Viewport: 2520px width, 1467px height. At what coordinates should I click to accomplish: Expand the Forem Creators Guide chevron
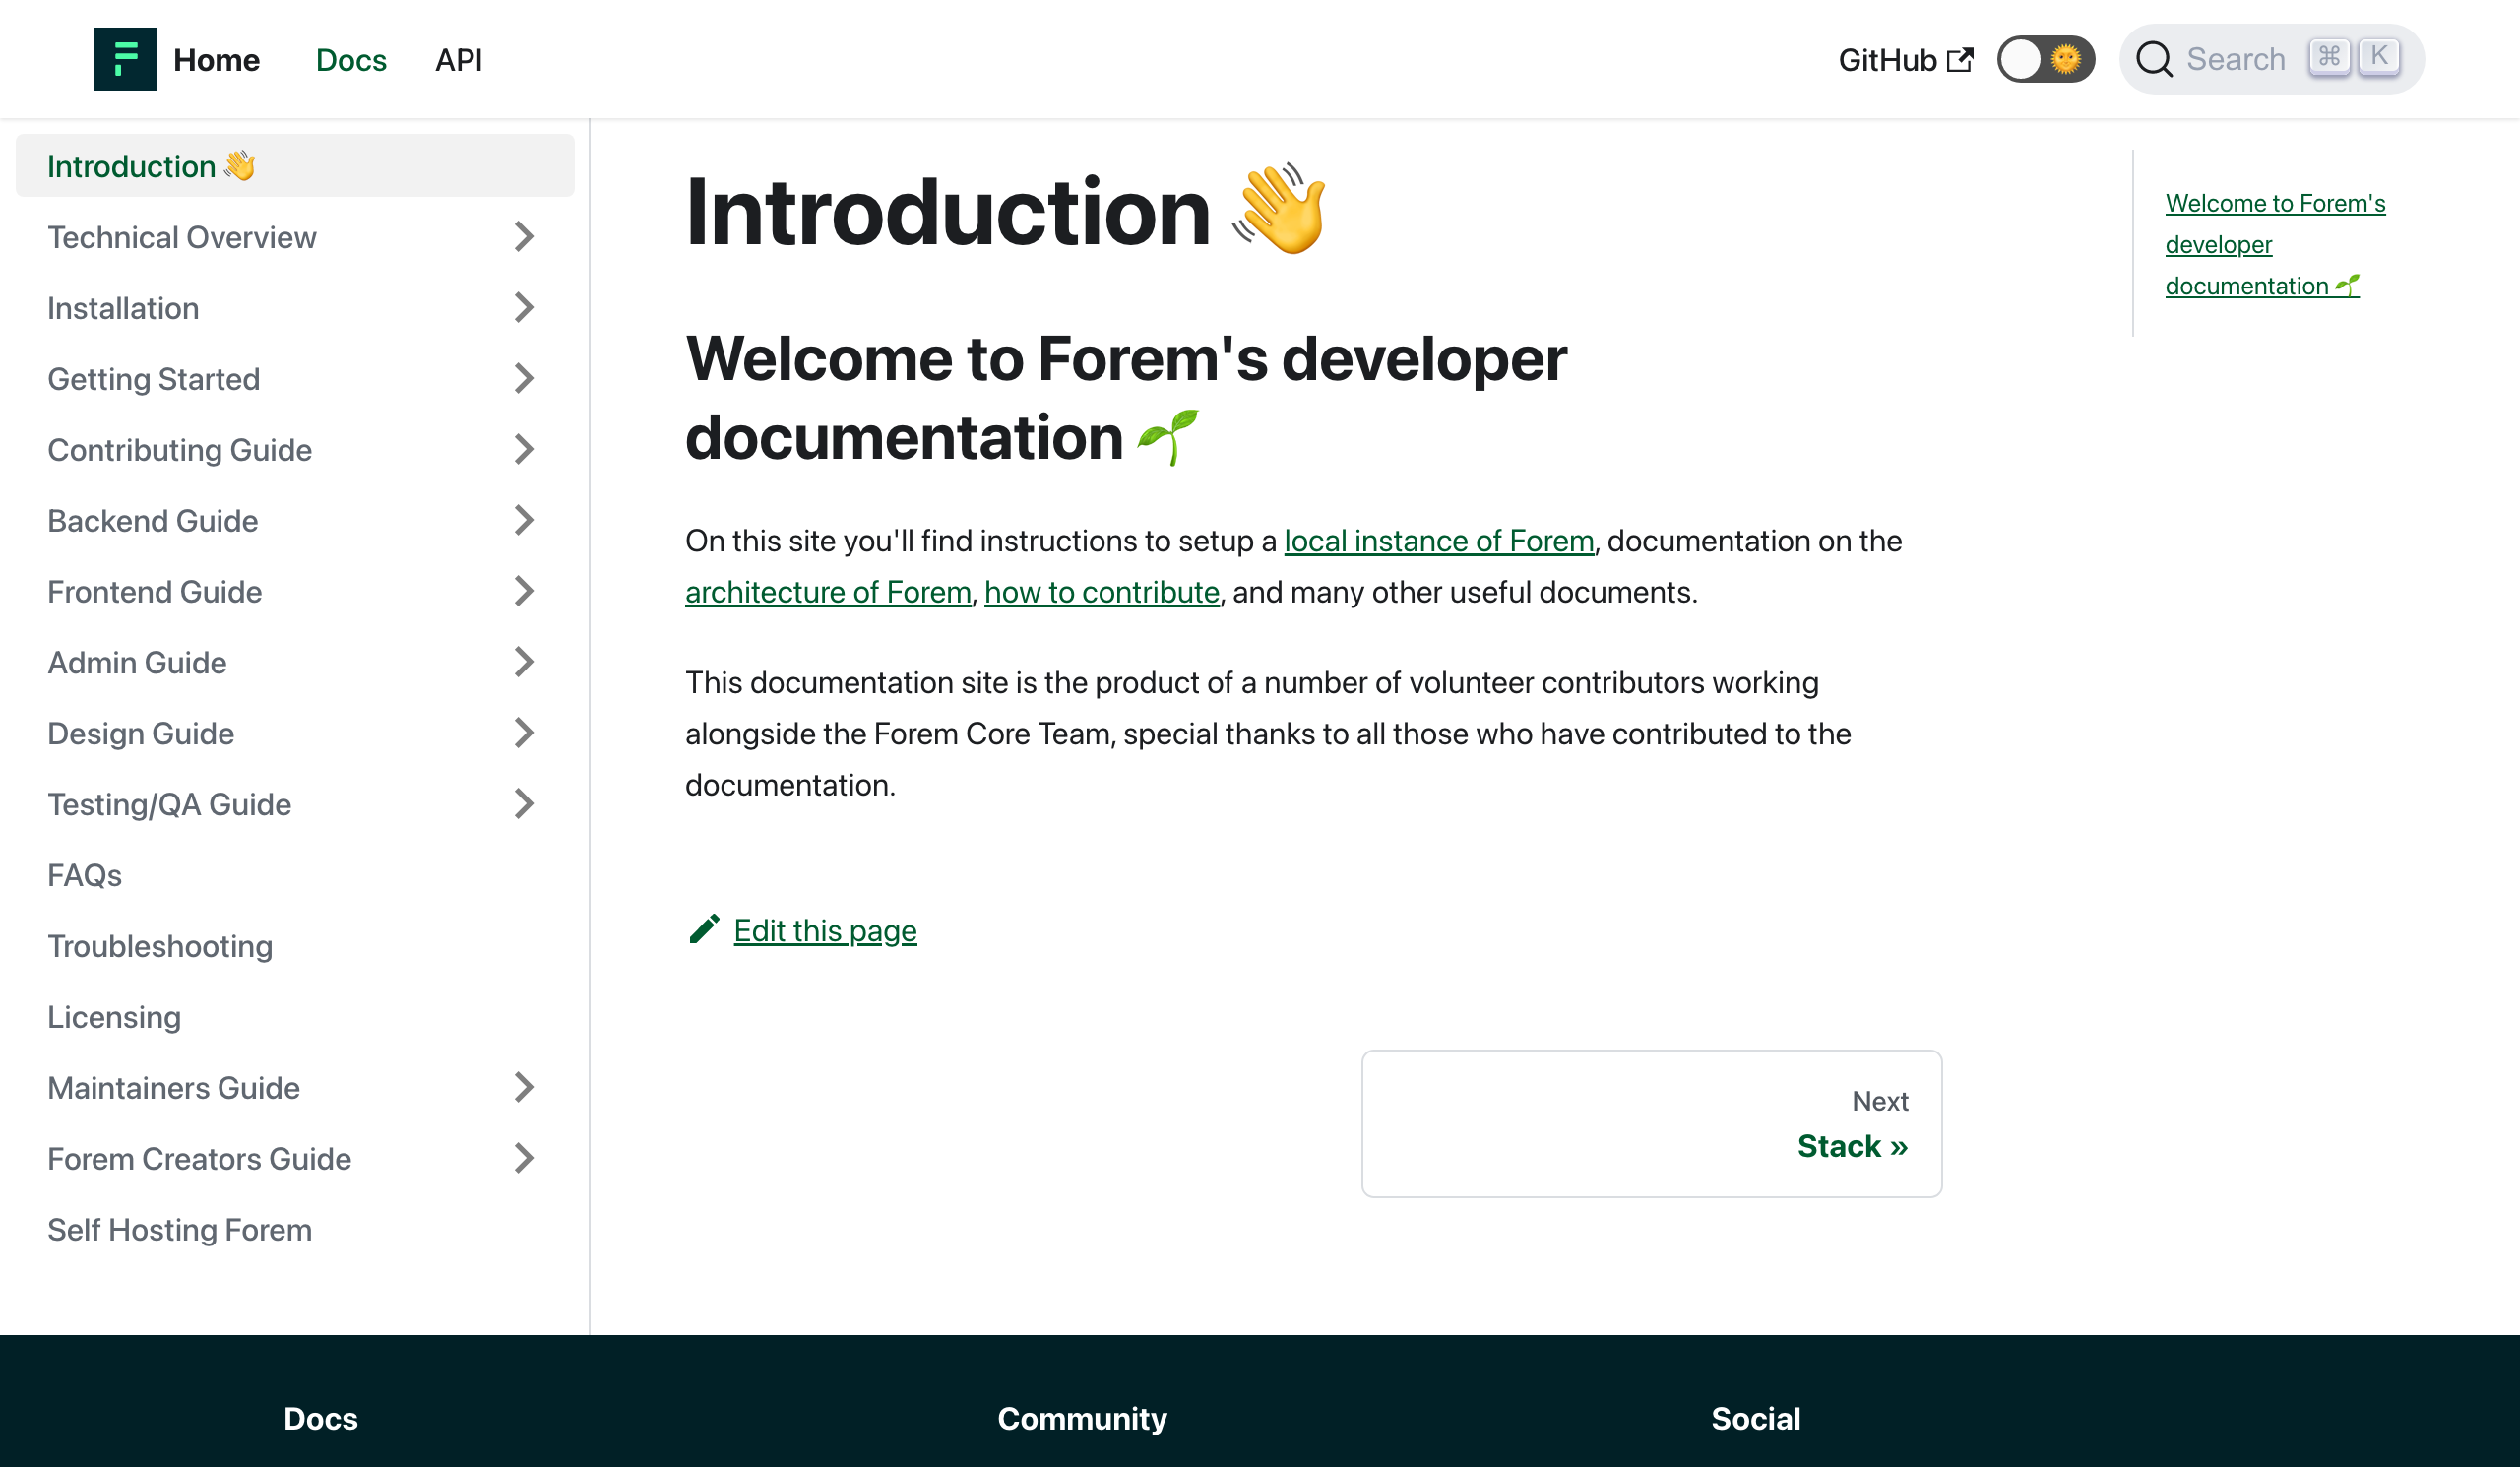point(523,1159)
